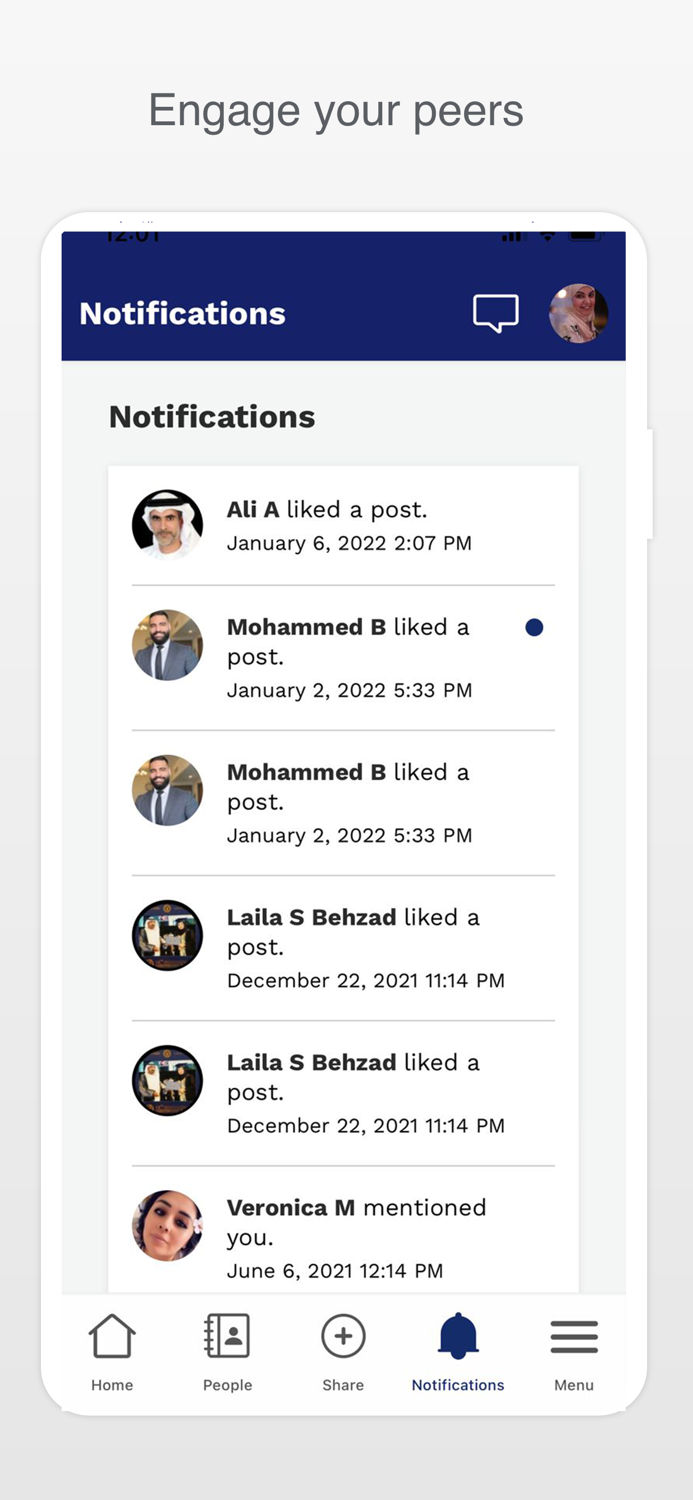The width and height of the screenshot is (693, 1500).
Task: Click the Laila S Behzad name
Action: coord(311,917)
